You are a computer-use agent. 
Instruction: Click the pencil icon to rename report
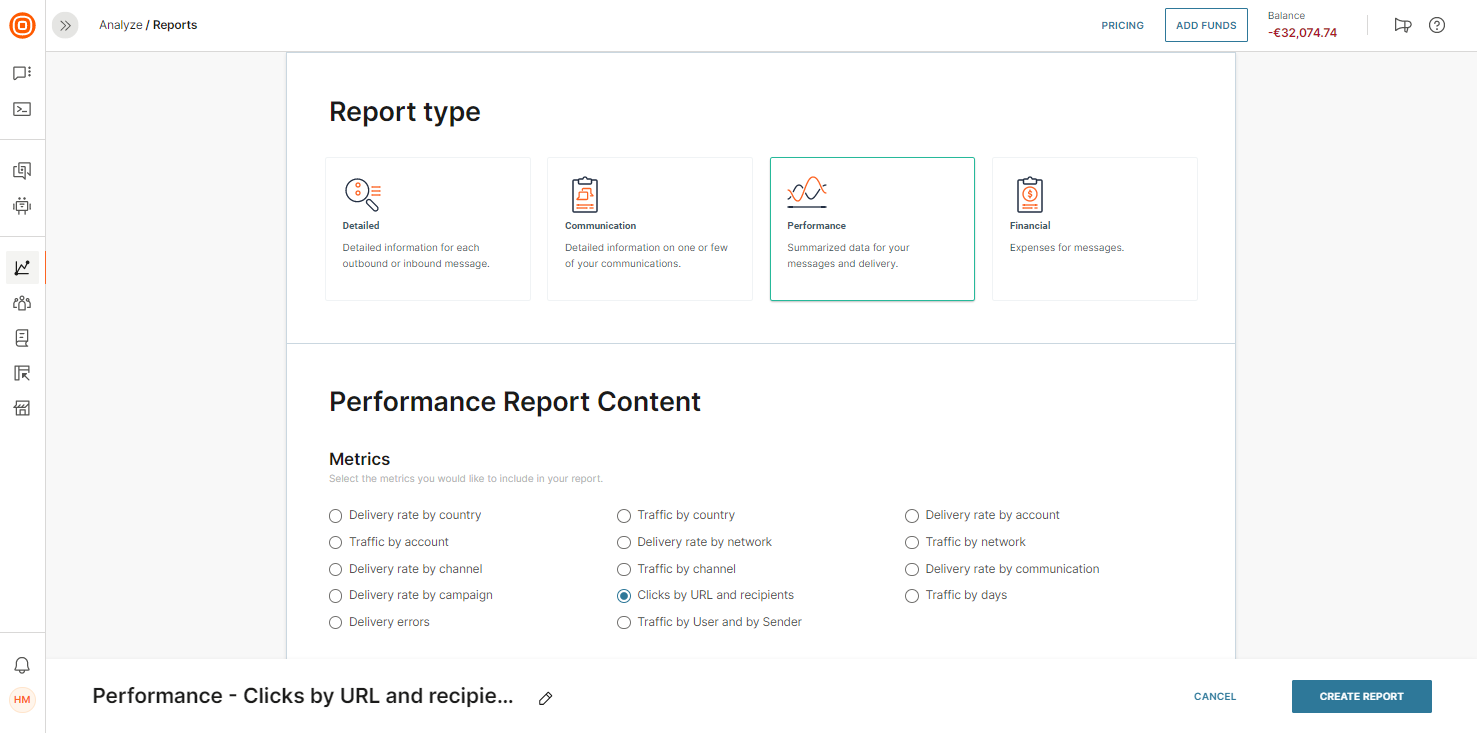pos(545,698)
